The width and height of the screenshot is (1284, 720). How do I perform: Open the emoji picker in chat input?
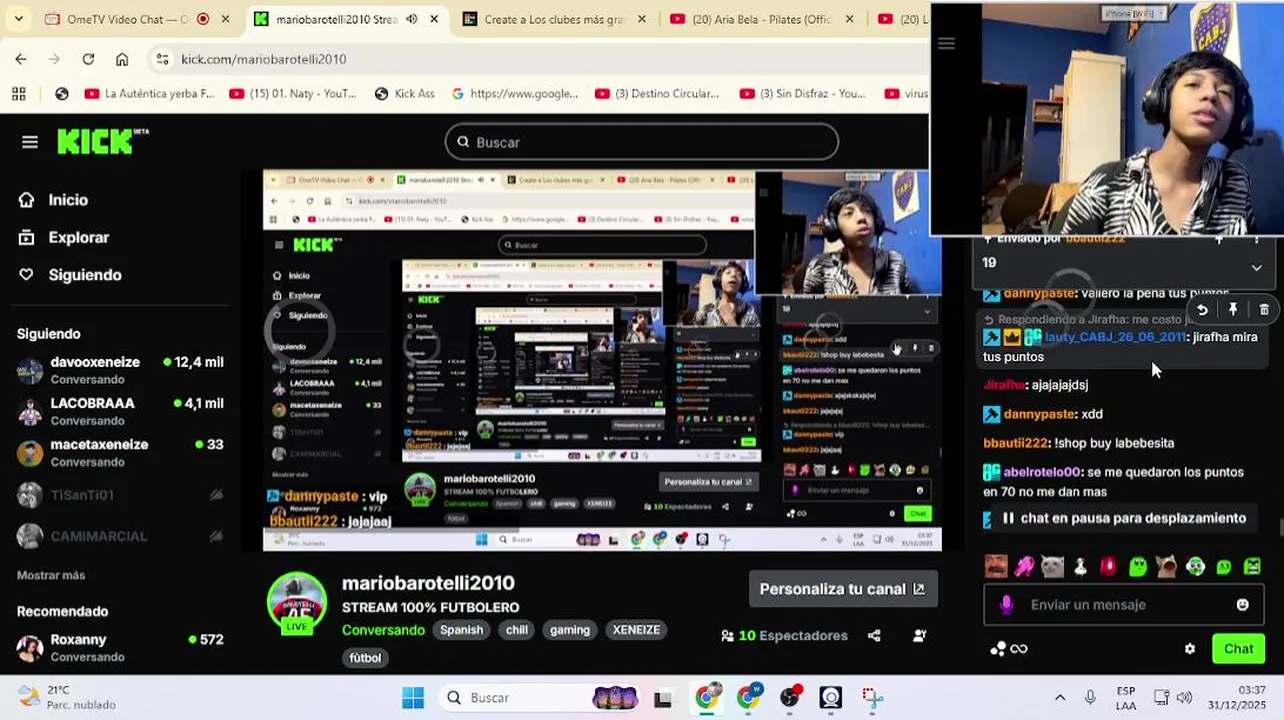[1243, 605]
